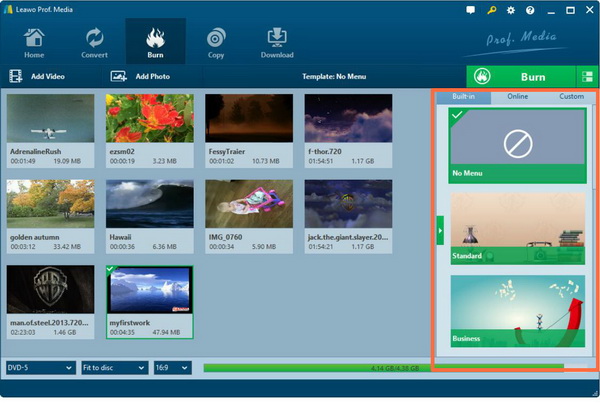Select the myfirstwork video thumbnail
Image resolution: width=600 pixels, height=403 pixels.
pyautogui.click(x=150, y=290)
